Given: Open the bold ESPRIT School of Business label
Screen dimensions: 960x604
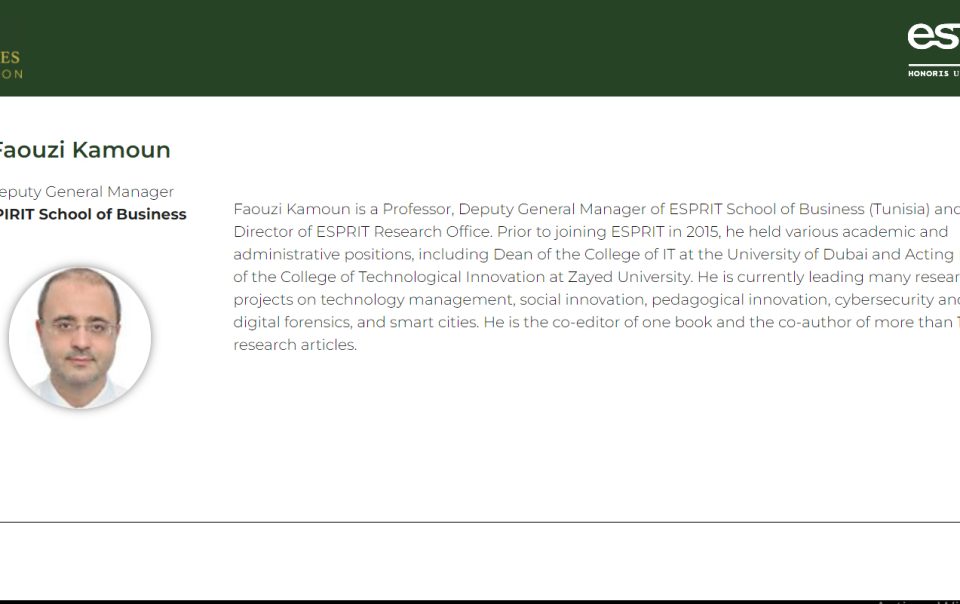Looking at the screenshot, I should coord(92,214).
